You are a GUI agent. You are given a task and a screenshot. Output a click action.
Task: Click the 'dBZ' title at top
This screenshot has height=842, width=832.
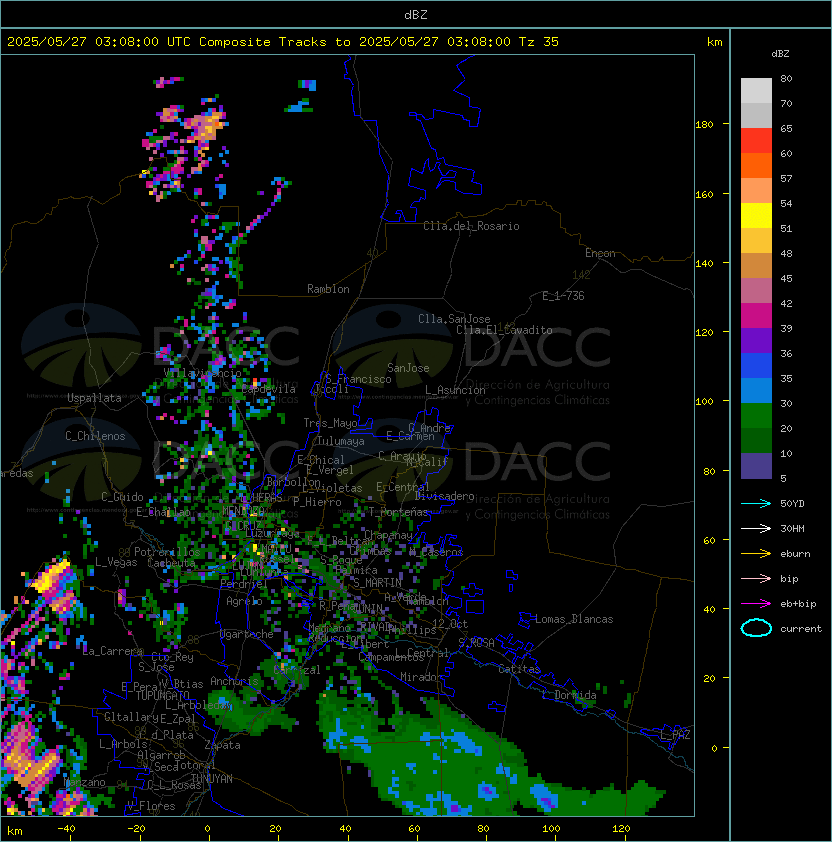click(x=416, y=14)
